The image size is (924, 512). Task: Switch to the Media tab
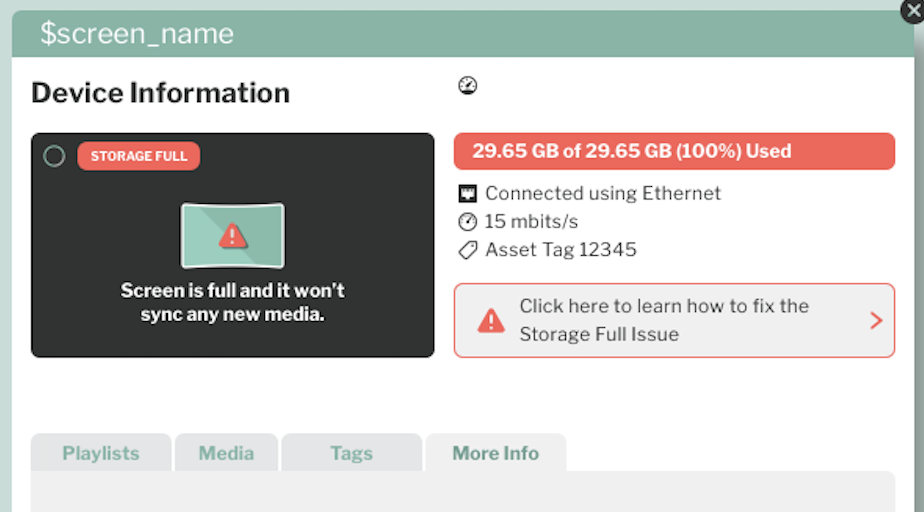tap(226, 452)
